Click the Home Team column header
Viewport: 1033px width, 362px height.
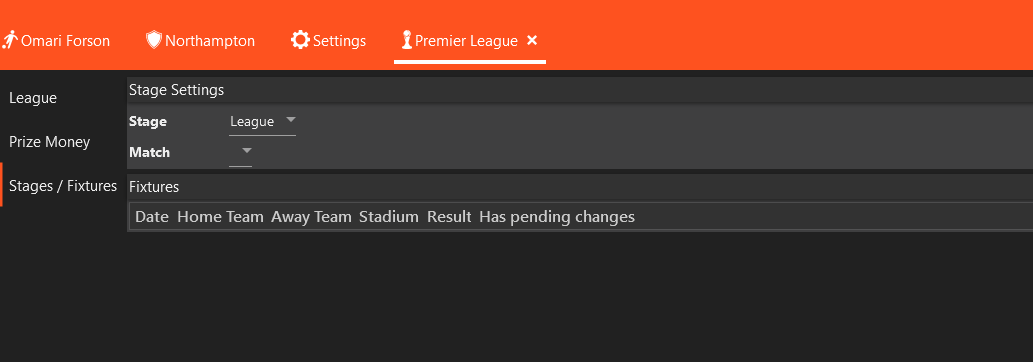tap(221, 216)
